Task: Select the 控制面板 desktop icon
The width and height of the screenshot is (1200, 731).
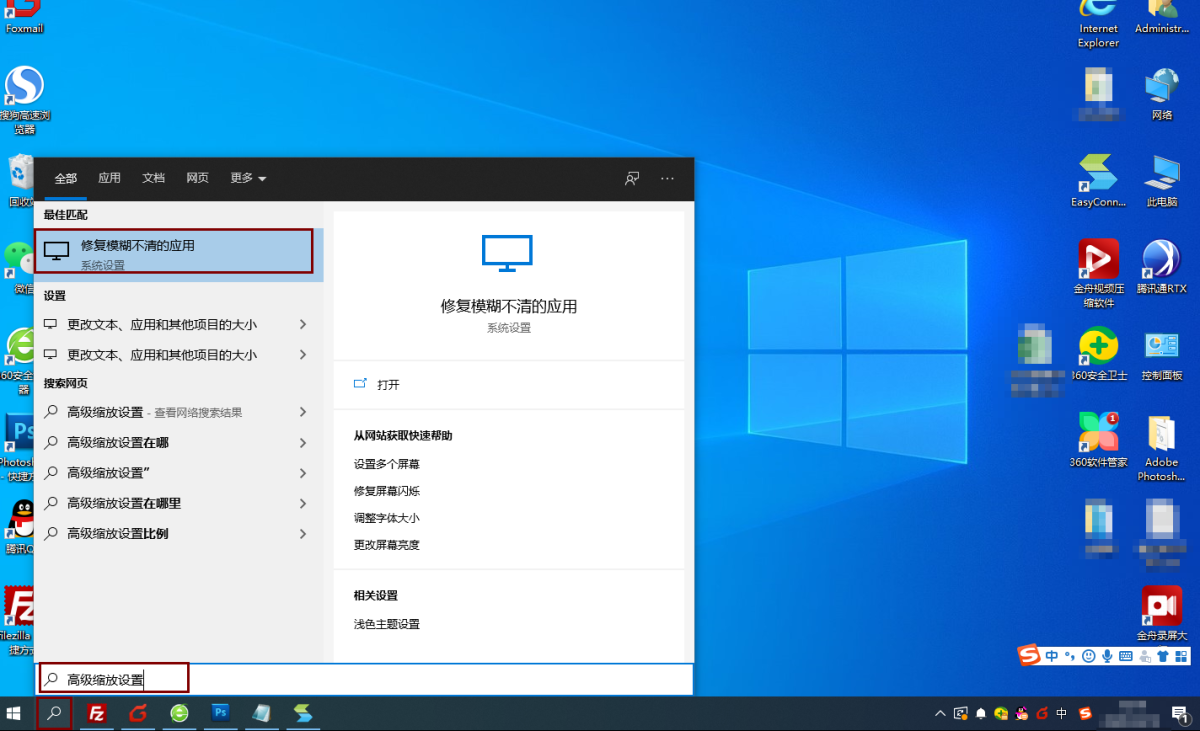Action: [1161, 355]
